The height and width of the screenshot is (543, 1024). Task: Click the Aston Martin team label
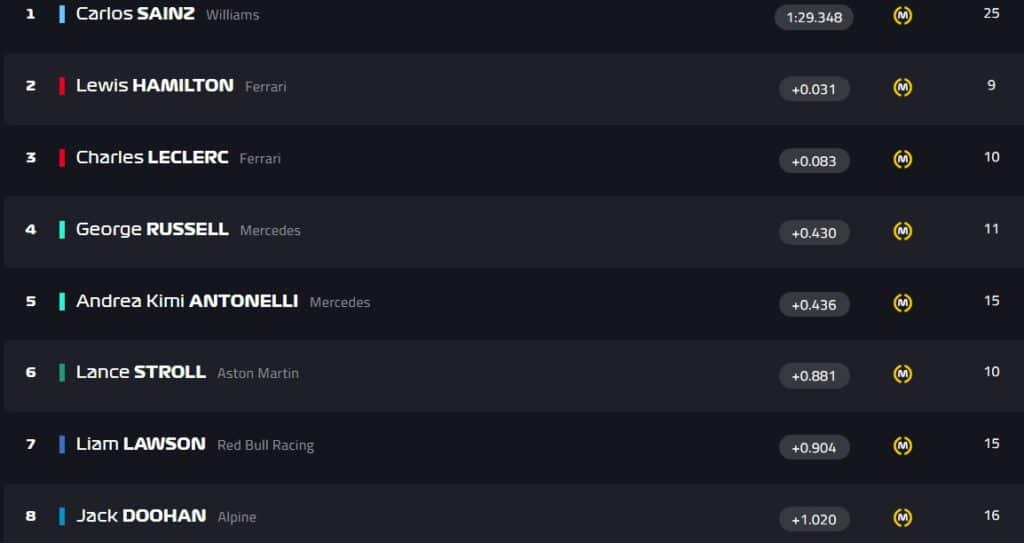[x=257, y=374]
